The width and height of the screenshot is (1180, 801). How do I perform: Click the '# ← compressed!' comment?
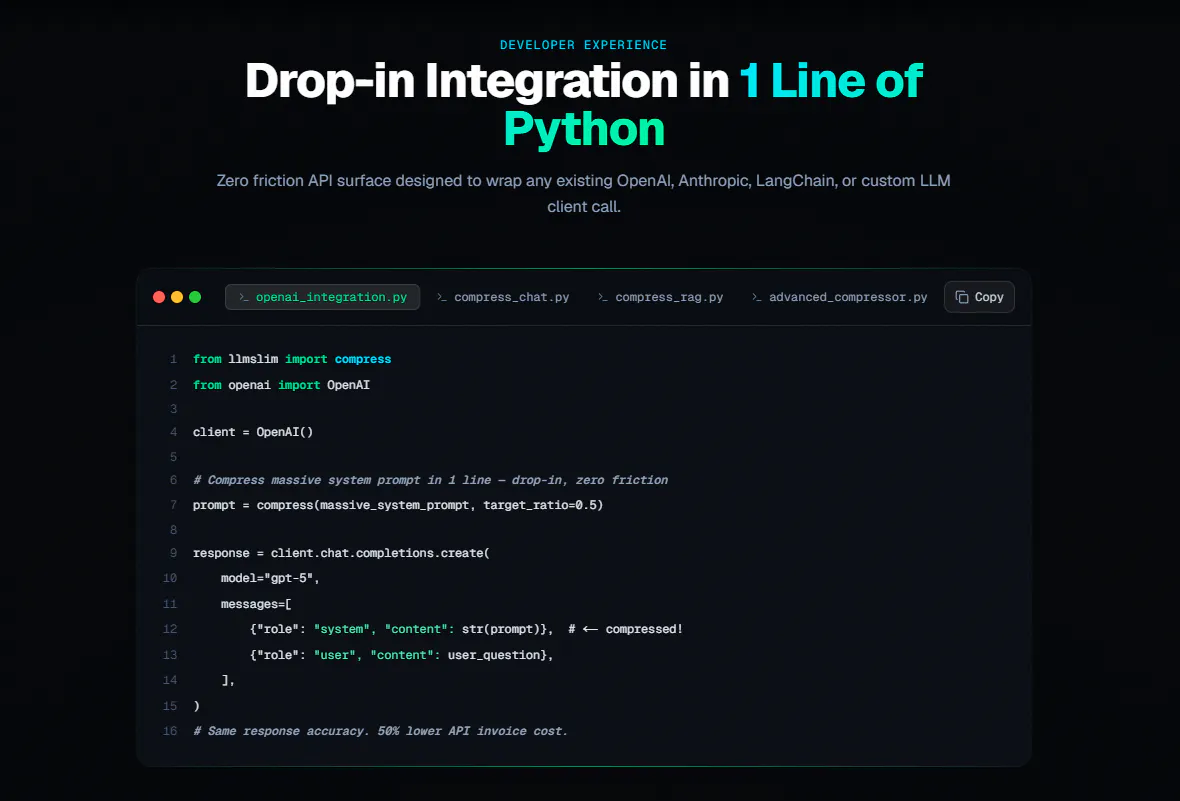pos(625,629)
